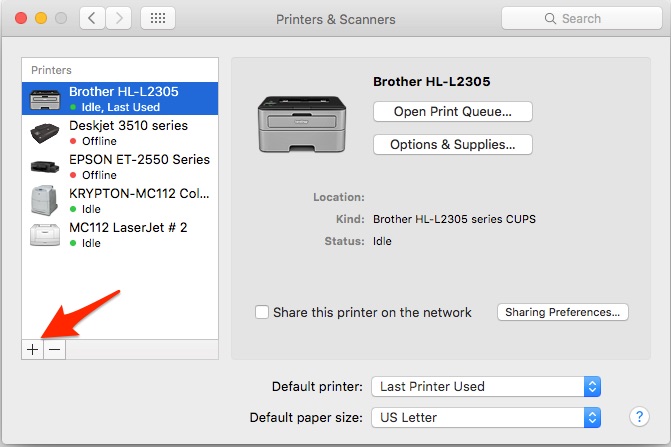Select MC112 LaserJet # 2 printer
The image size is (671, 447).
click(120, 234)
